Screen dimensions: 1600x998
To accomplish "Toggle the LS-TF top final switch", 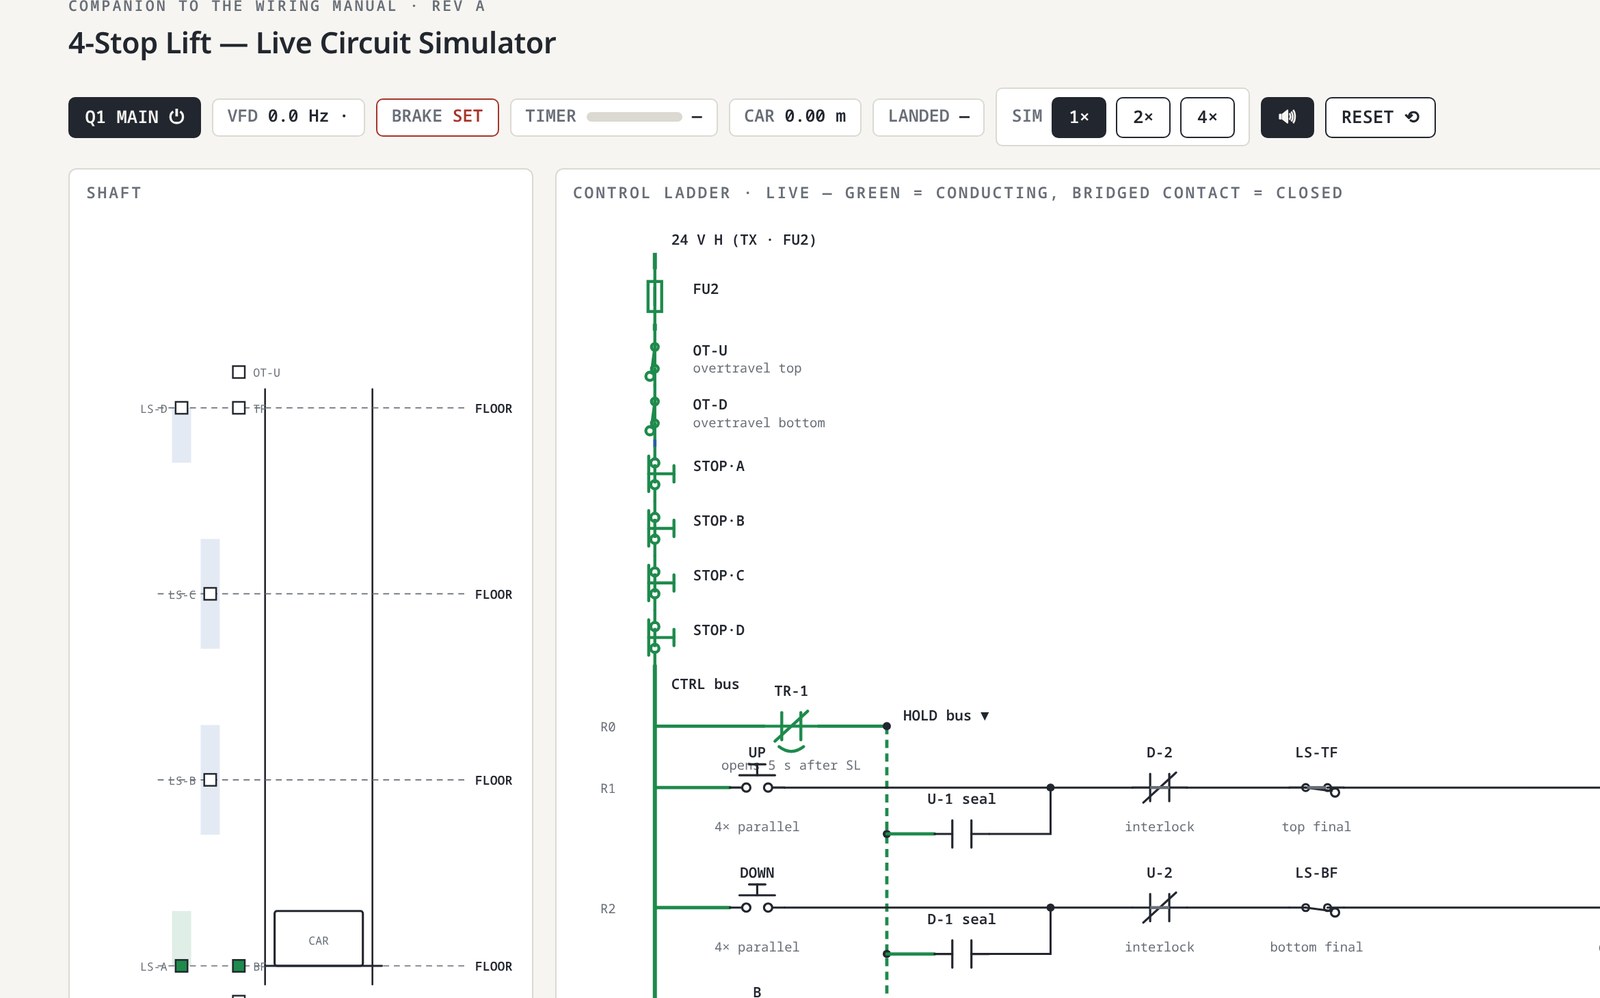I will pos(1320,789).
